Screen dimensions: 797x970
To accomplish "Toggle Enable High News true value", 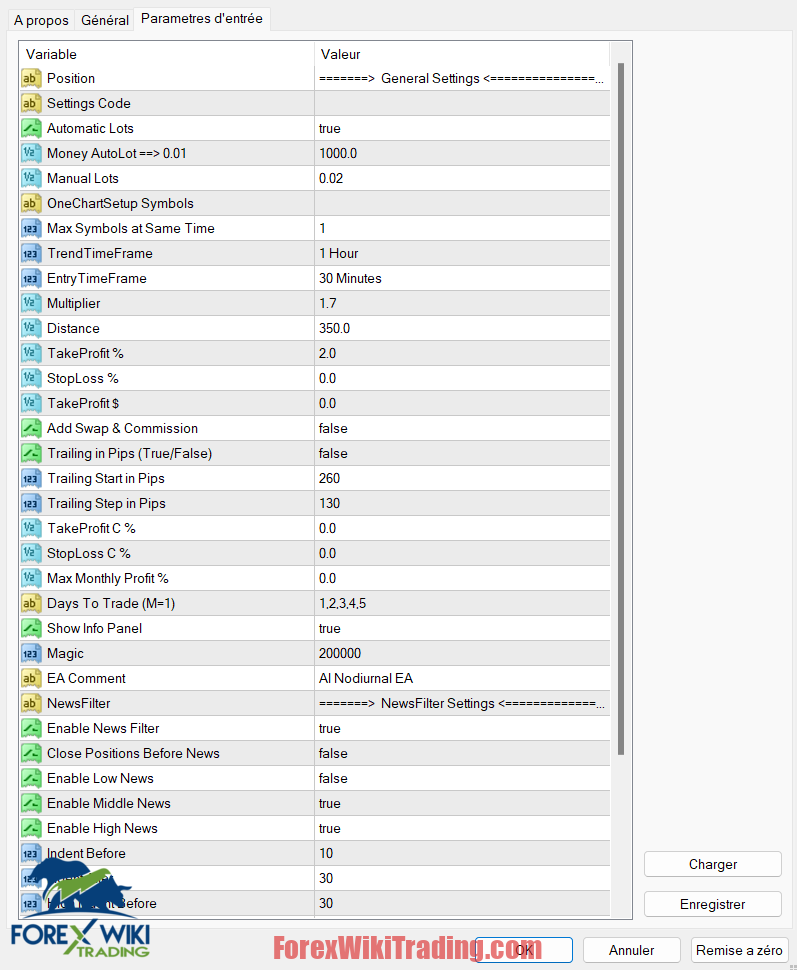I will (462, 828).
